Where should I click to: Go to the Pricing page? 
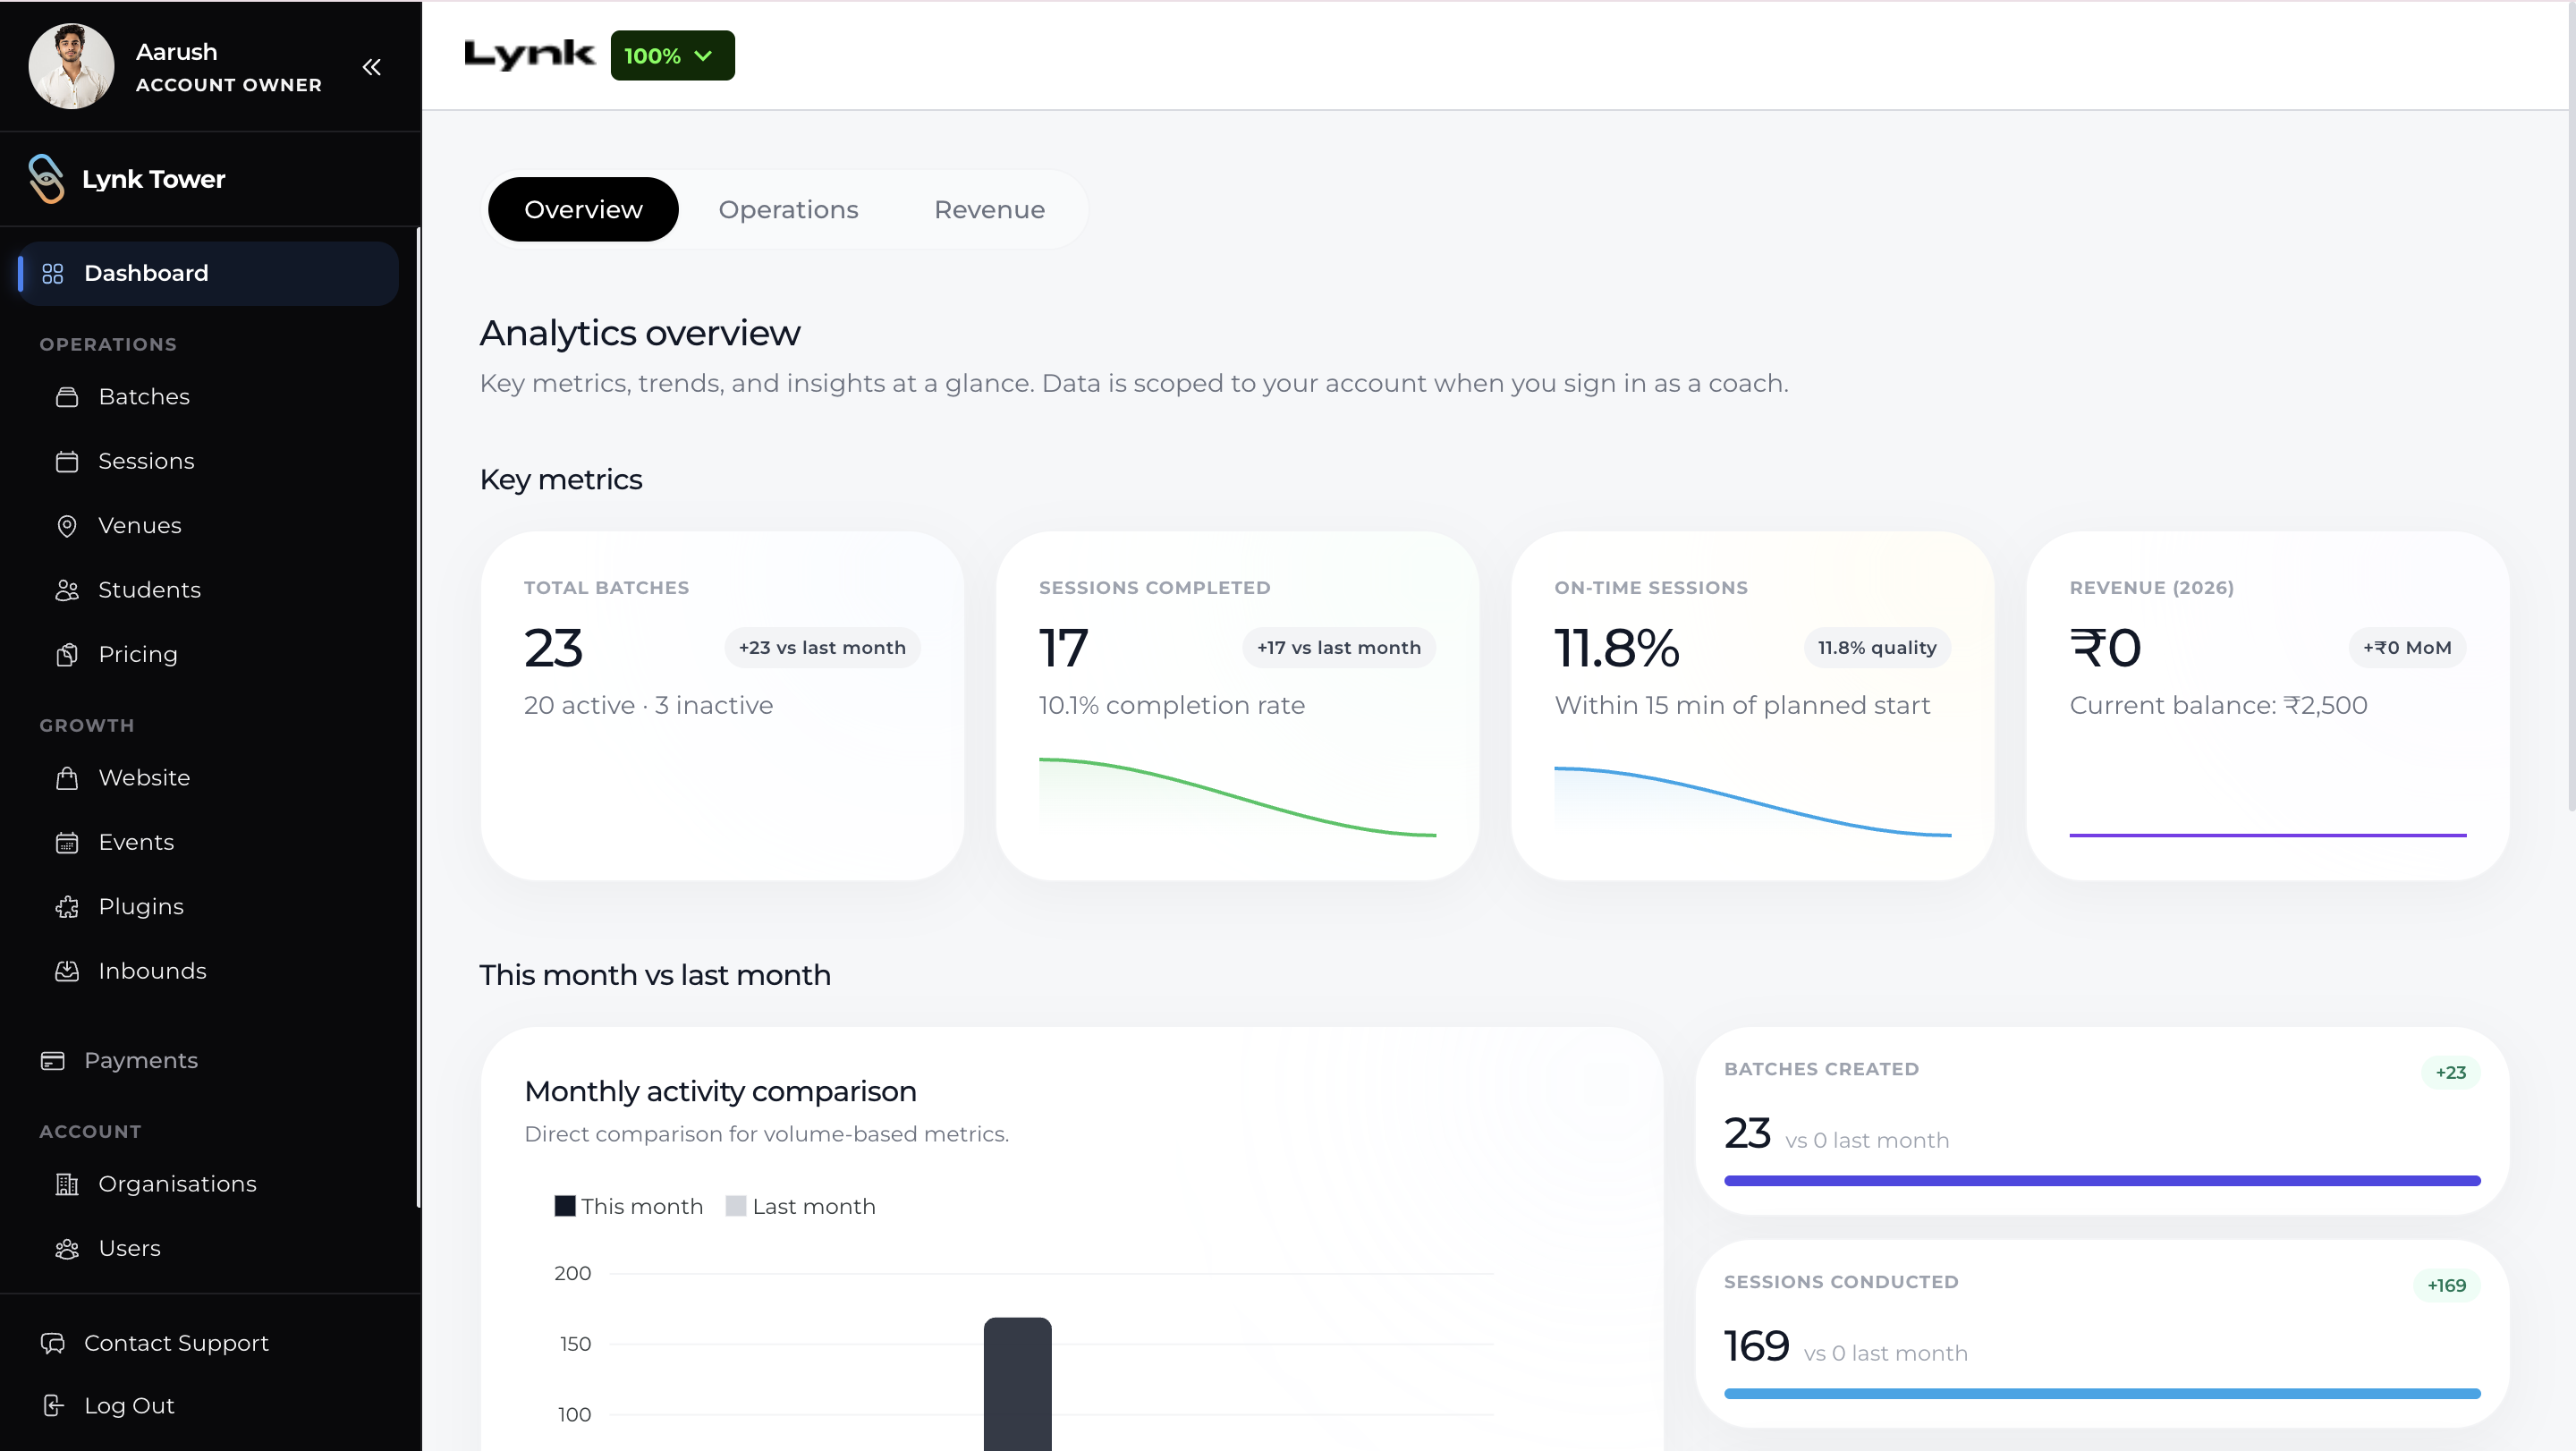pyautogui.click(x=138, y=654)
